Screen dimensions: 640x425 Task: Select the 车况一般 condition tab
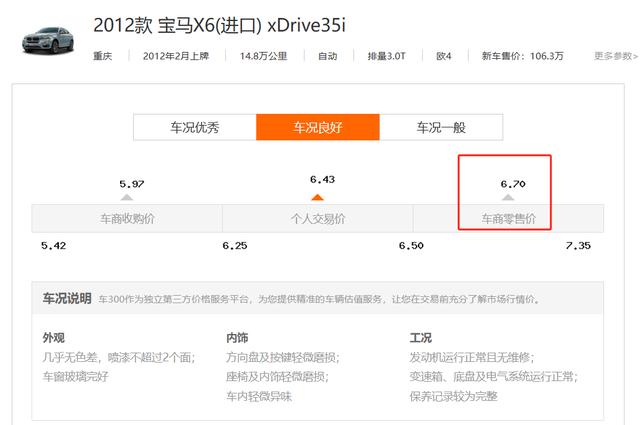click(441, 127)
